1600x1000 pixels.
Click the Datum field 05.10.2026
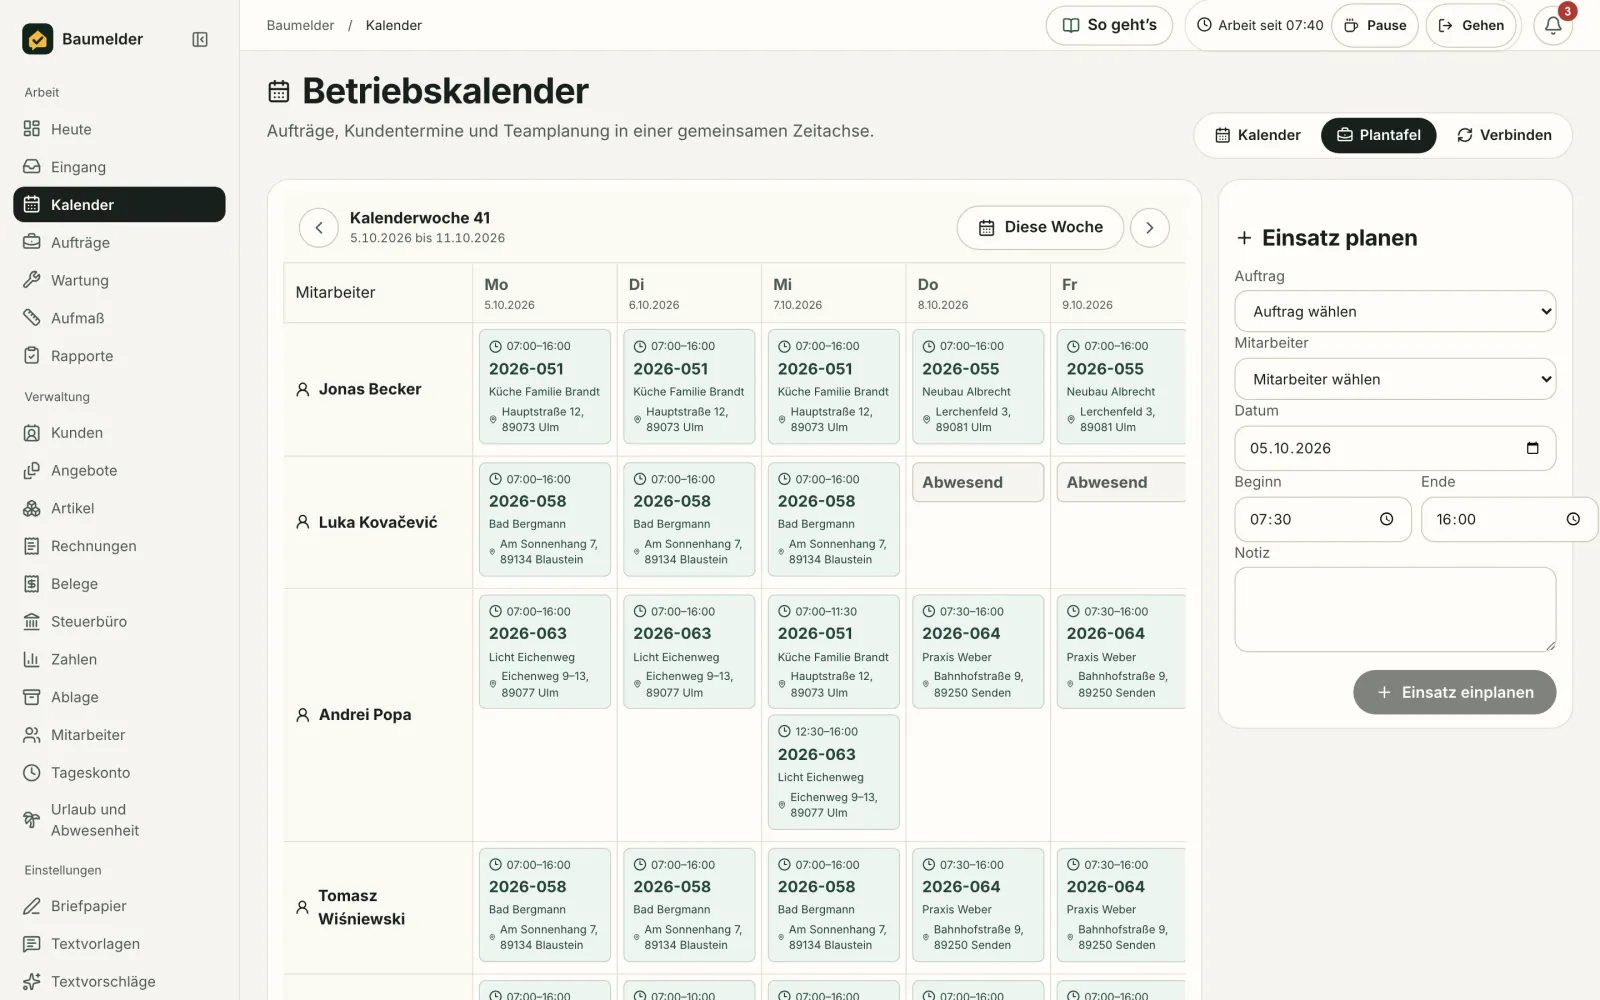tap(1395, 448)
